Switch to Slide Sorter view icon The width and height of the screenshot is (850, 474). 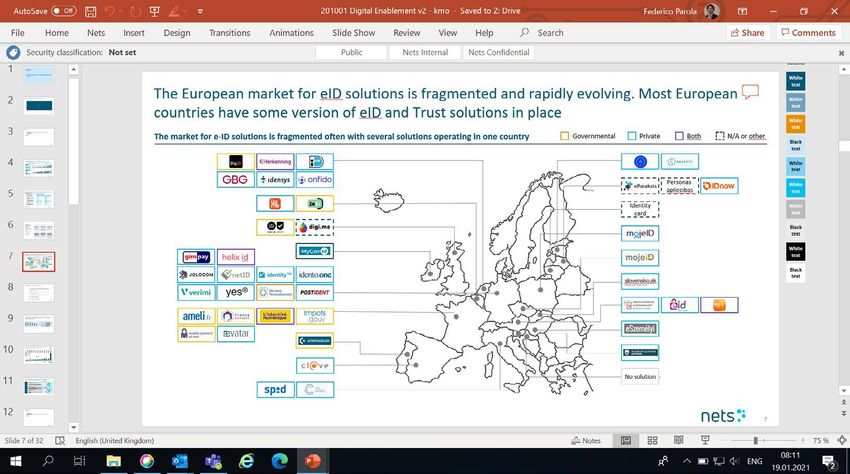tap(653, 440)
